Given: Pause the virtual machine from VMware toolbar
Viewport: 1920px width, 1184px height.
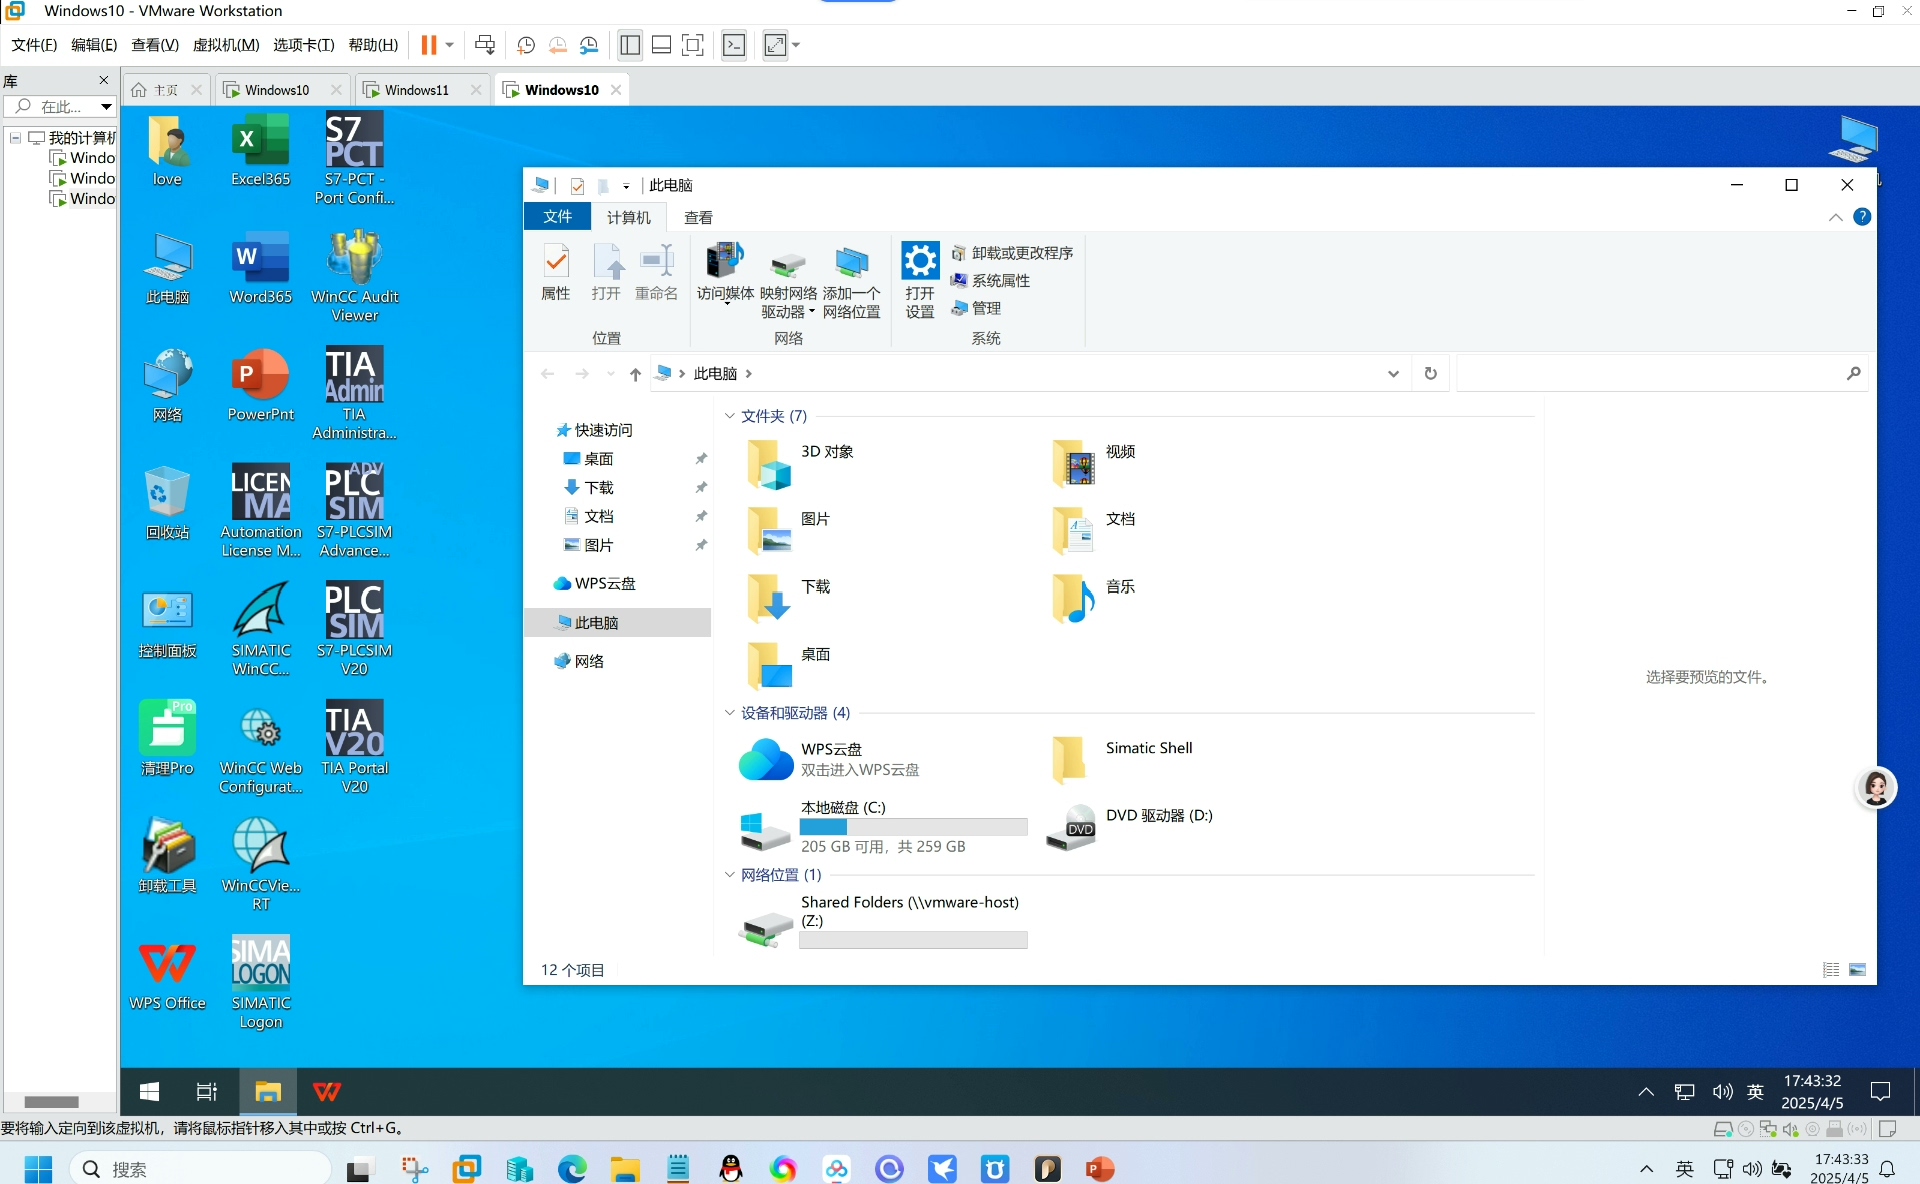Looking at the screenshot, I should coord(428,45).
